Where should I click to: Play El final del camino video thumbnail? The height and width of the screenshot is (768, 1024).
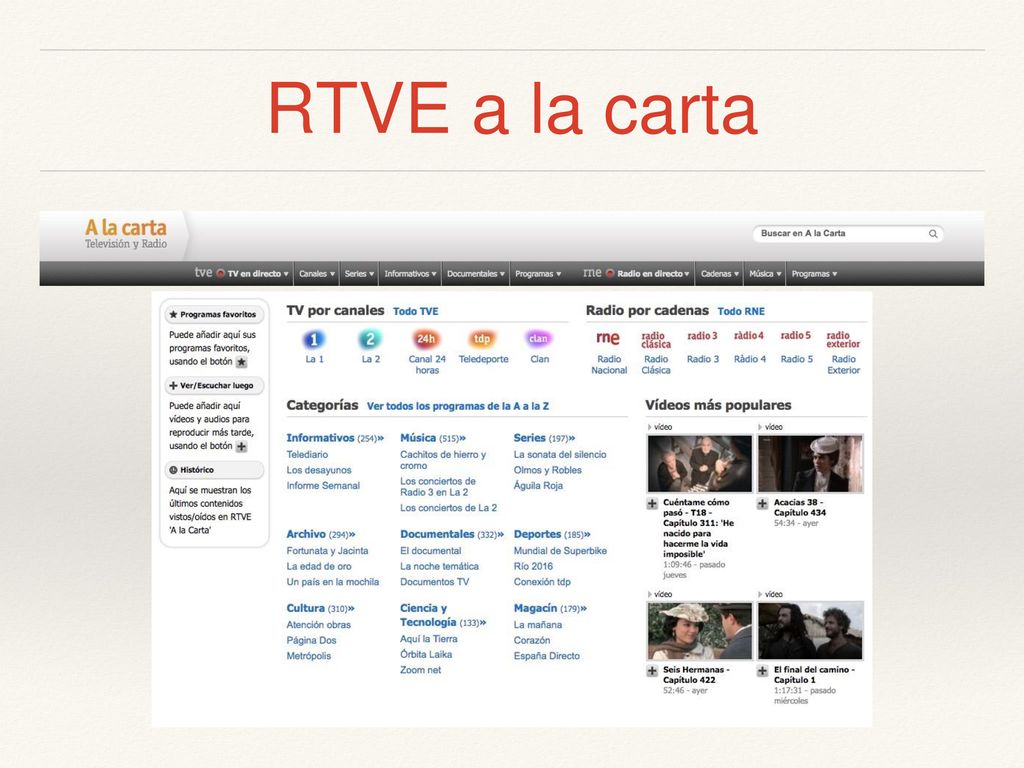click(810, 631)
